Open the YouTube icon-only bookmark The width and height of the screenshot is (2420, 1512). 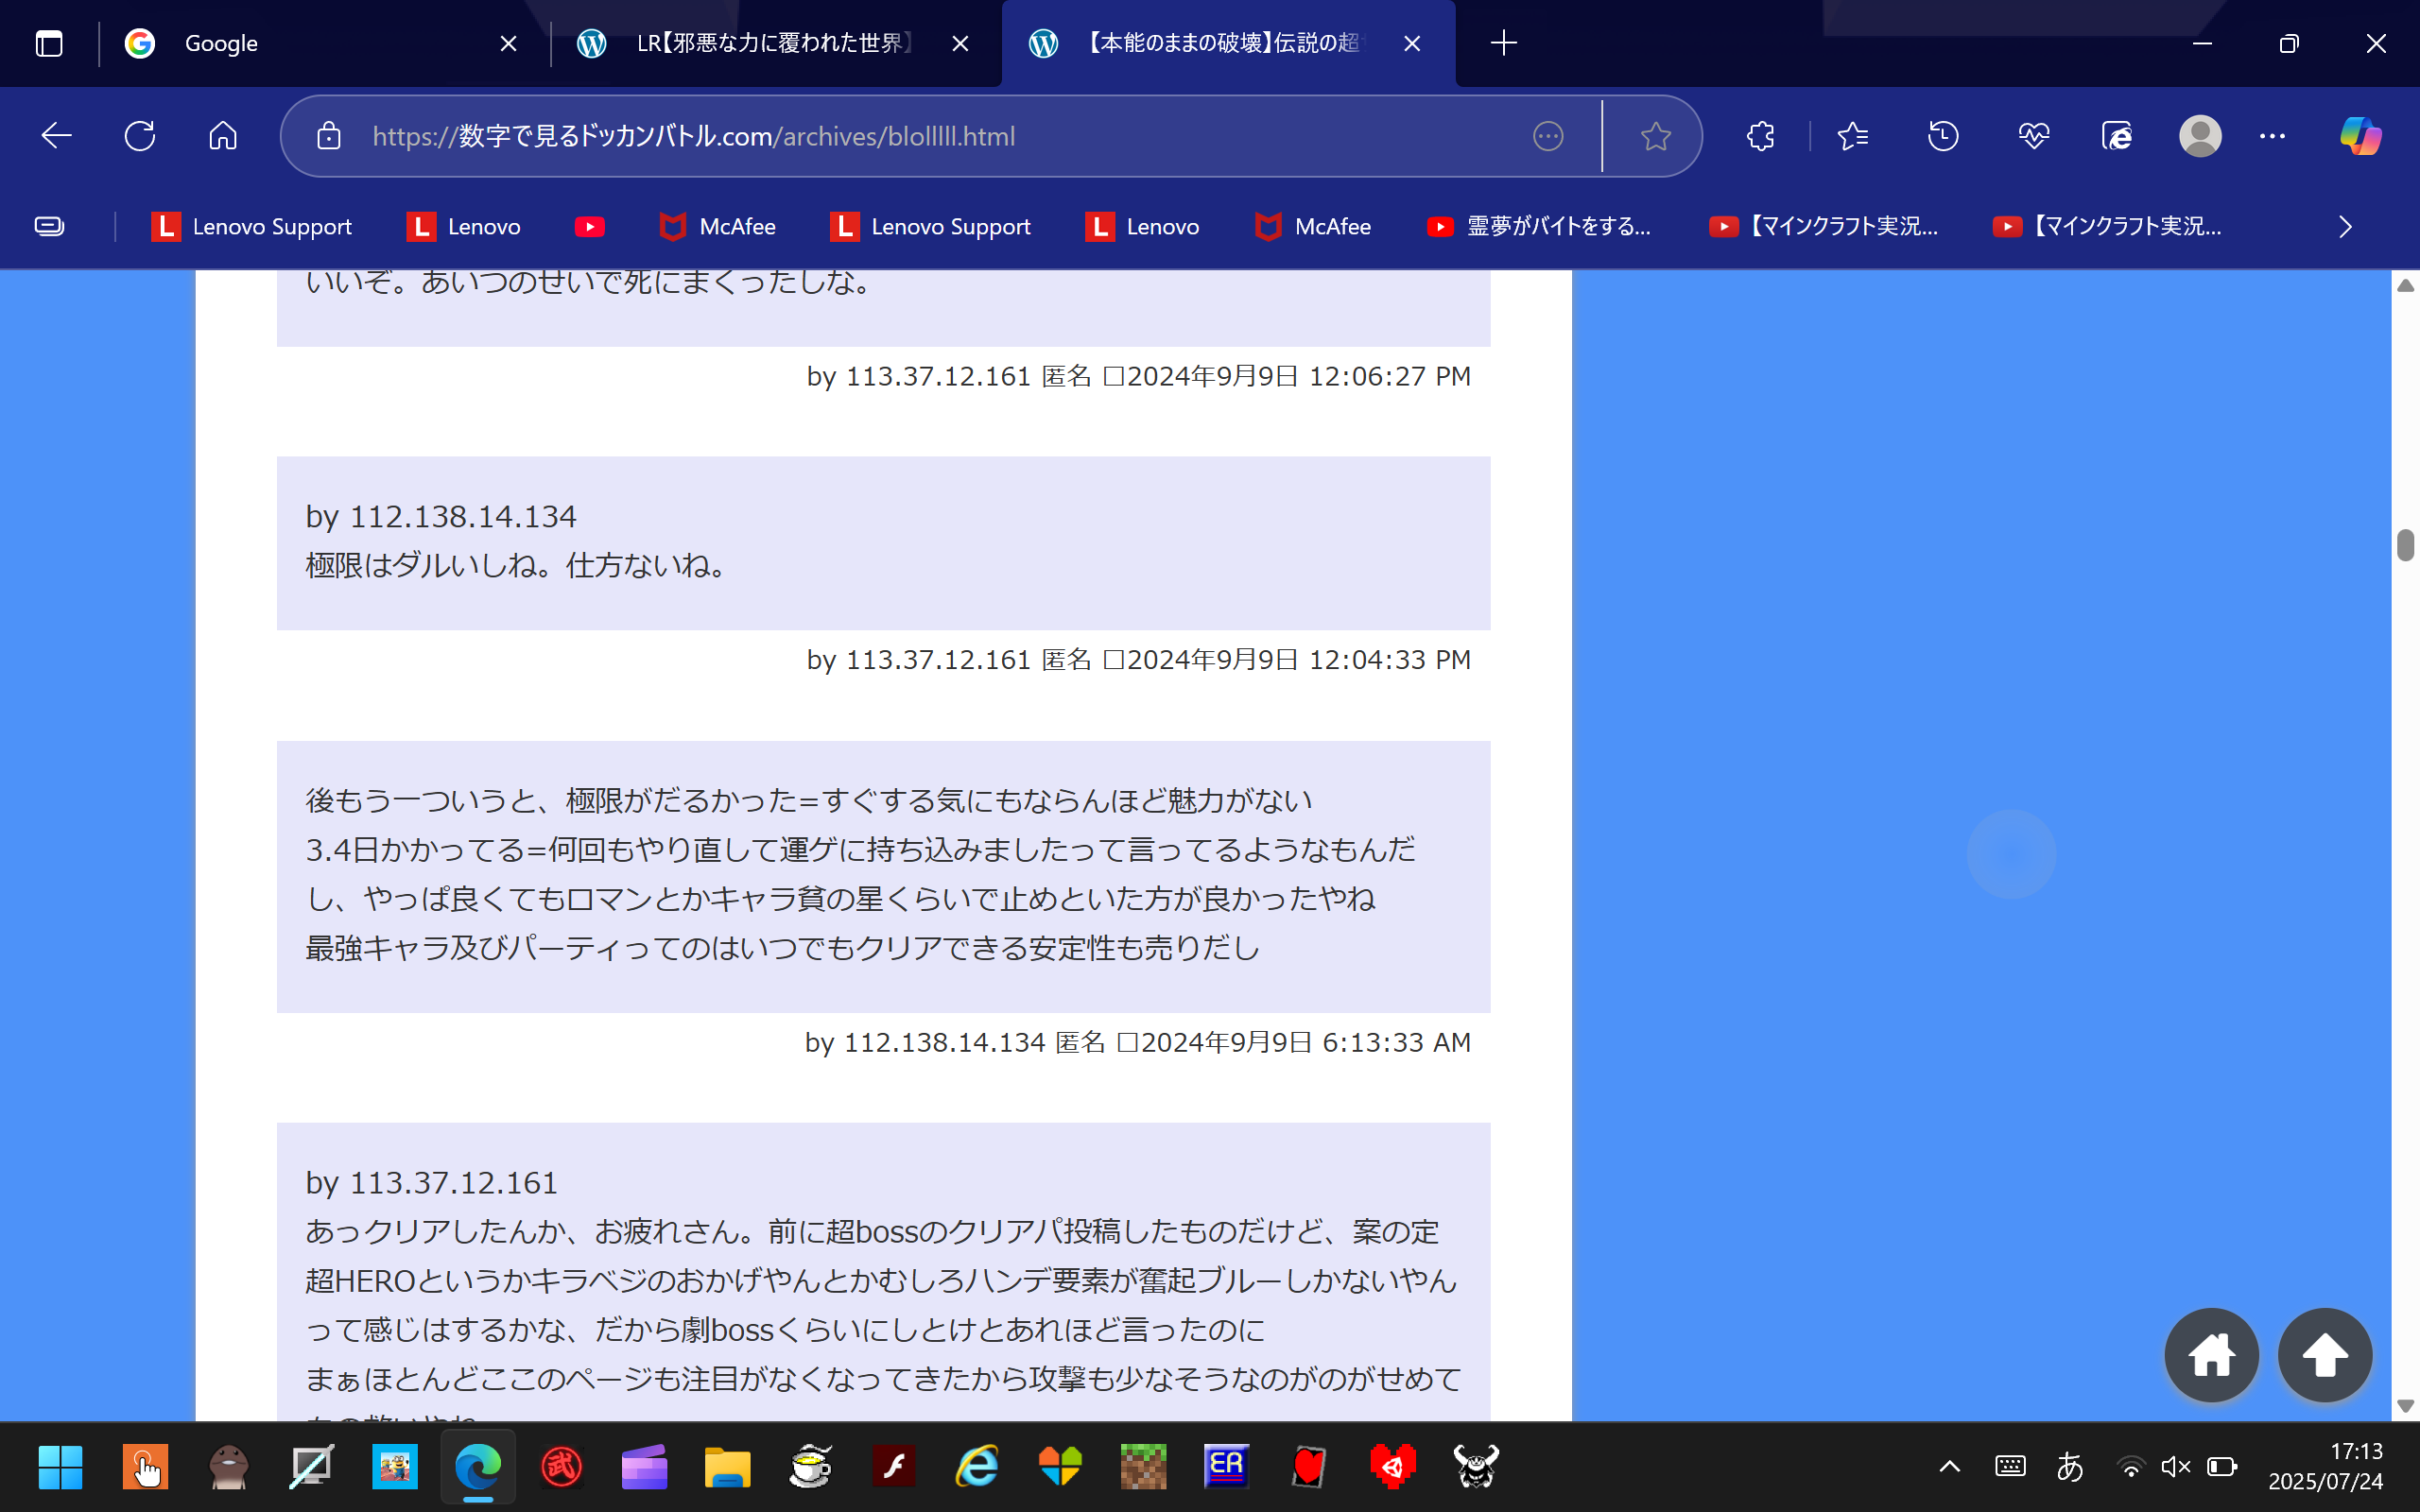point(590,227)
